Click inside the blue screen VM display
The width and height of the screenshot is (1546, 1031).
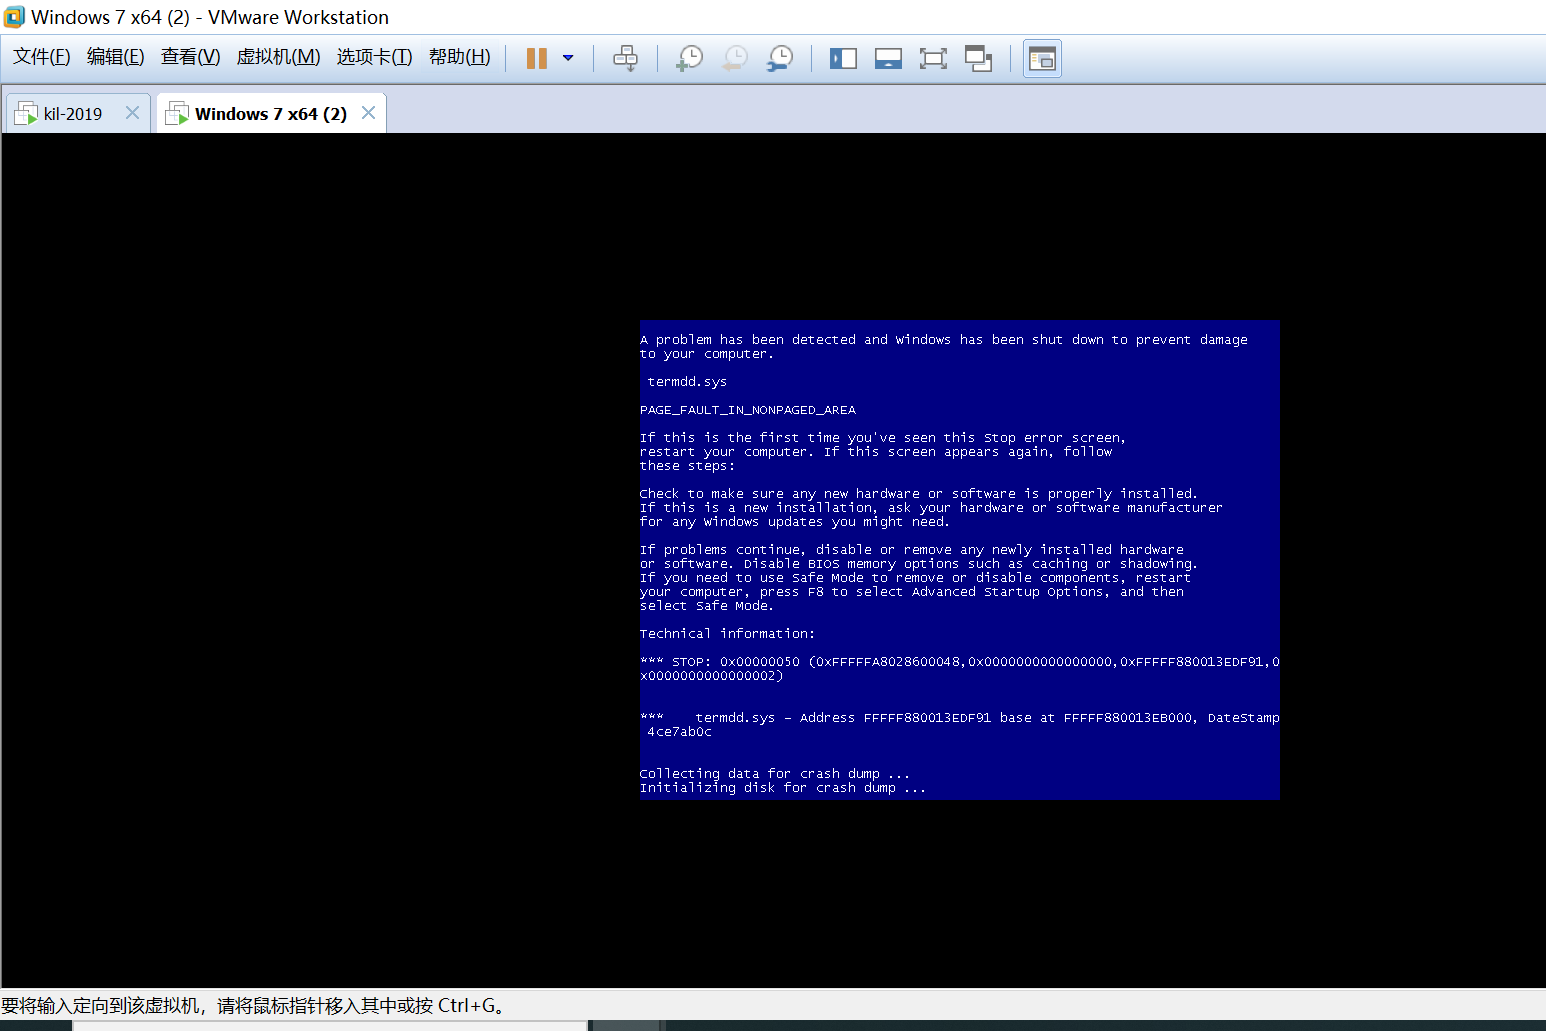point(958,560)
